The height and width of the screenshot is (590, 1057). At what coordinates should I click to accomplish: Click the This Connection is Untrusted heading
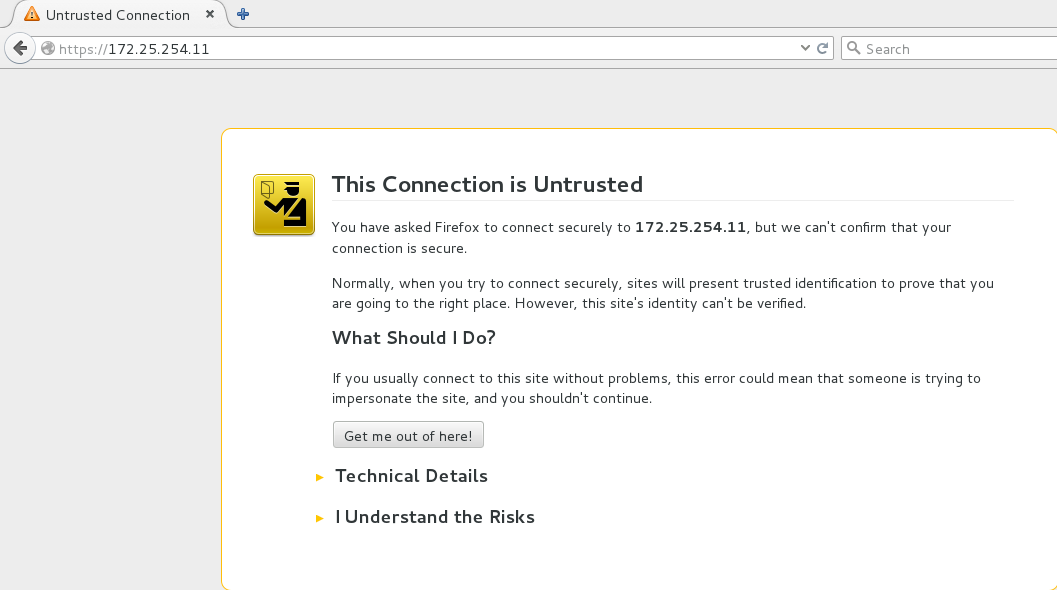coord(487,185)
